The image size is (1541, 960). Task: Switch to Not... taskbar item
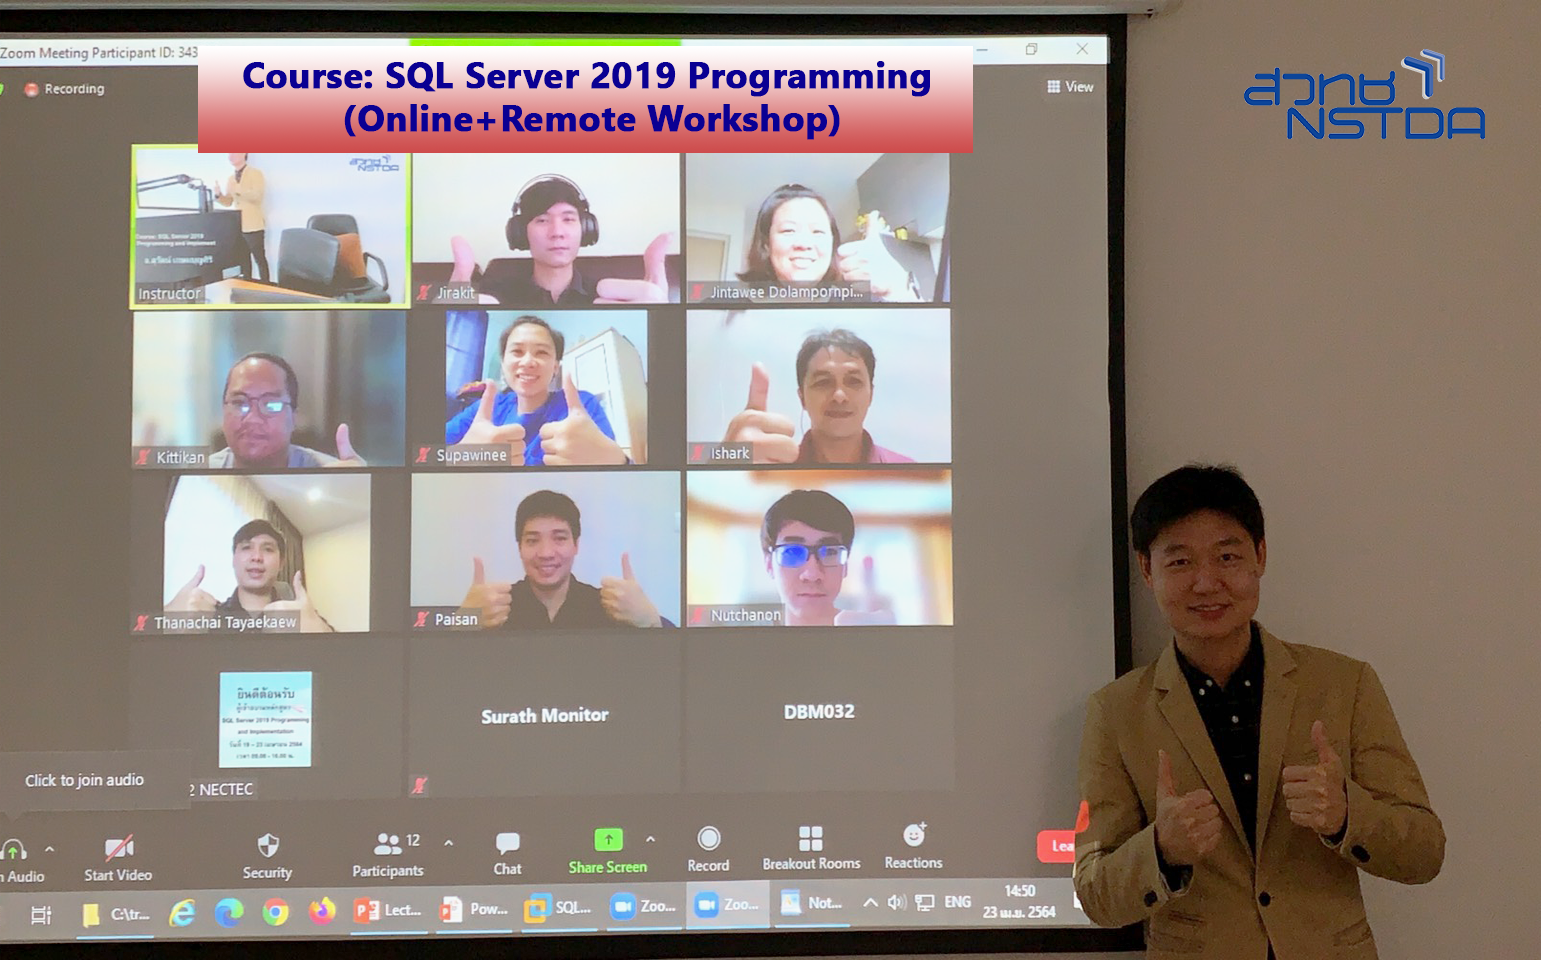[x=813, y=903]
